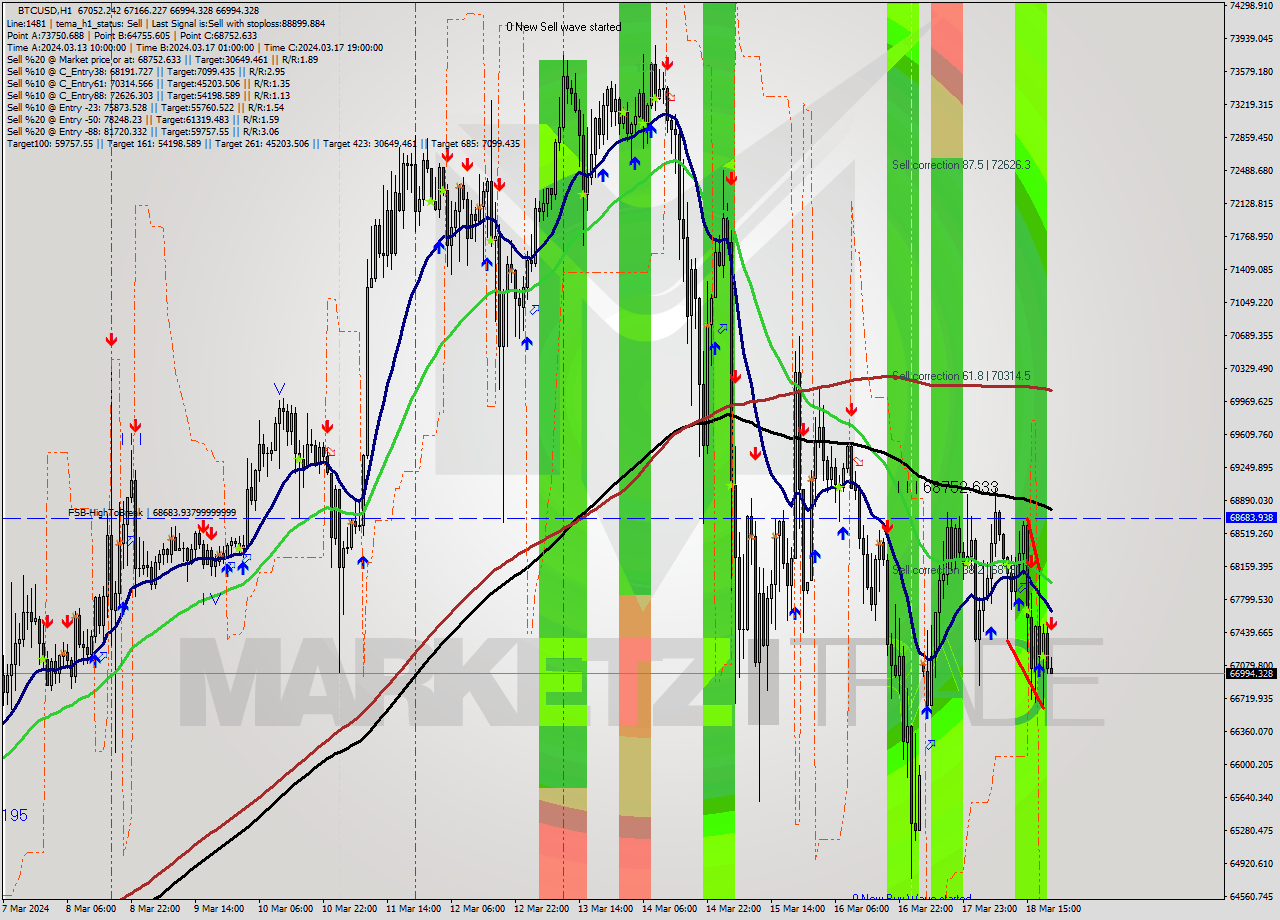Screen dimensions: 1280x920
Task: Select the 72128.425 price axis label
Action: pos(1251,203)
